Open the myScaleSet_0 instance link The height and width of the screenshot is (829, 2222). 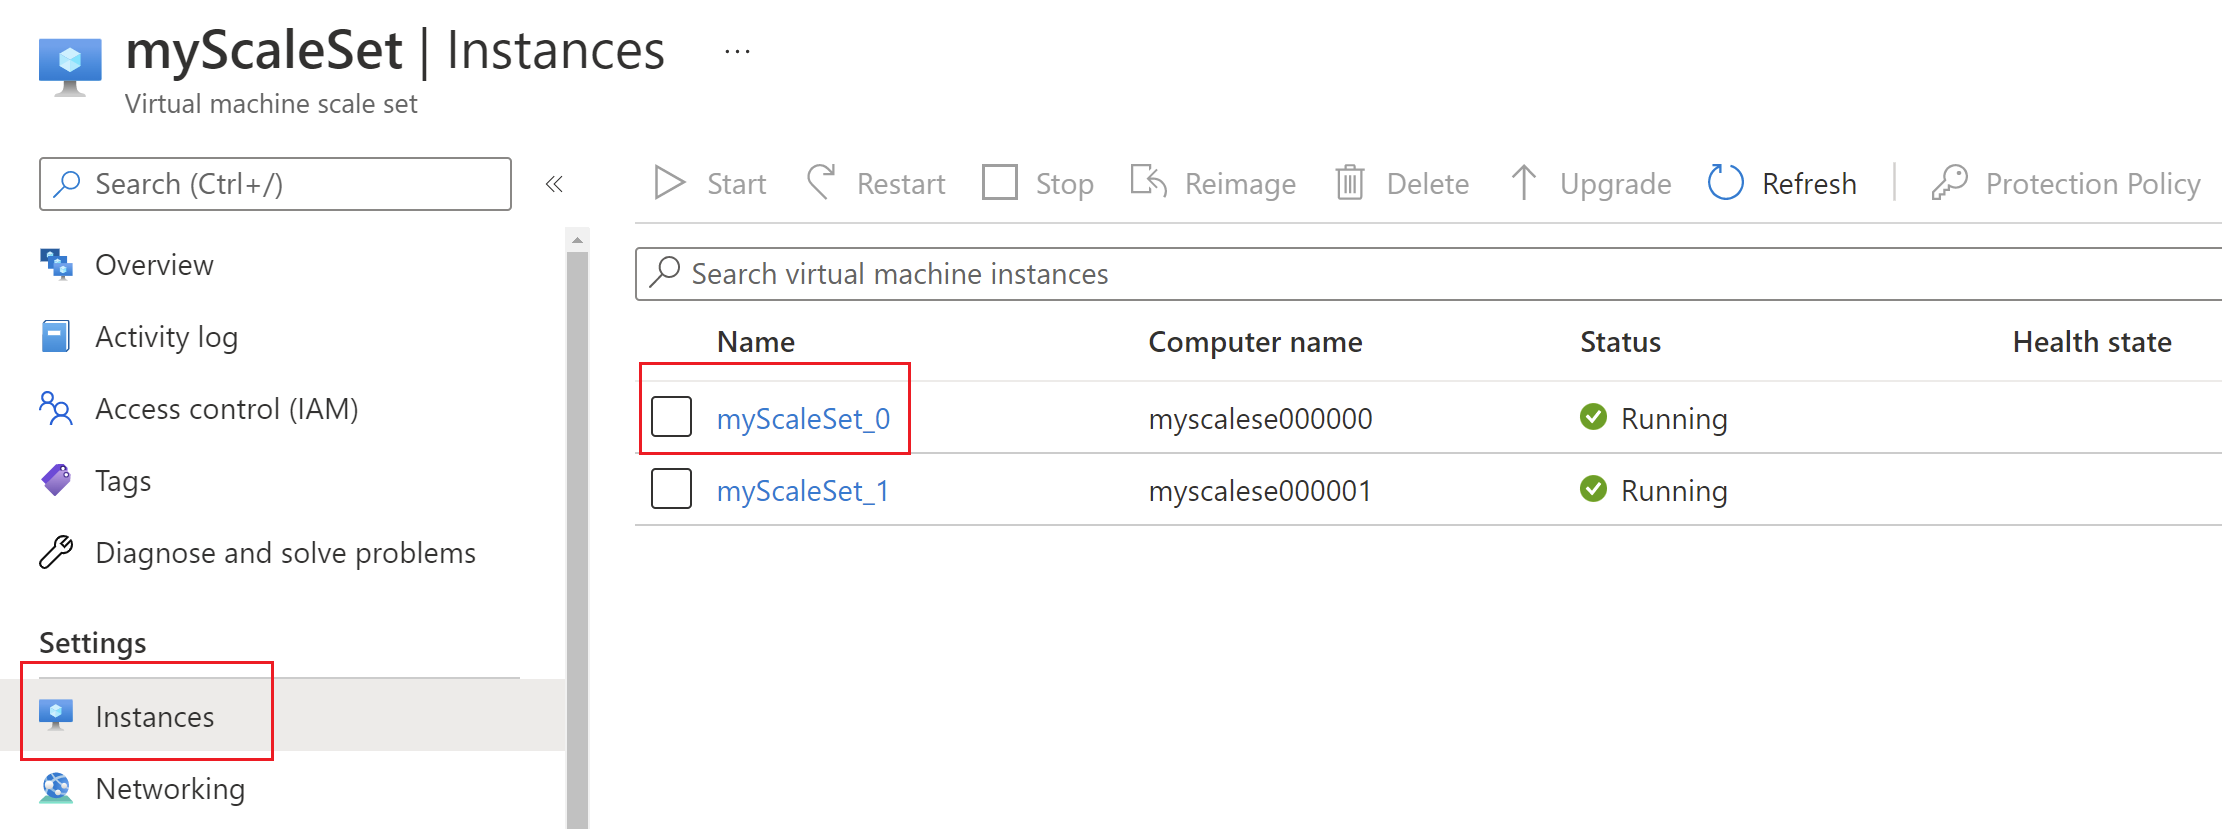pyautogui.click(x=803, y=419)
